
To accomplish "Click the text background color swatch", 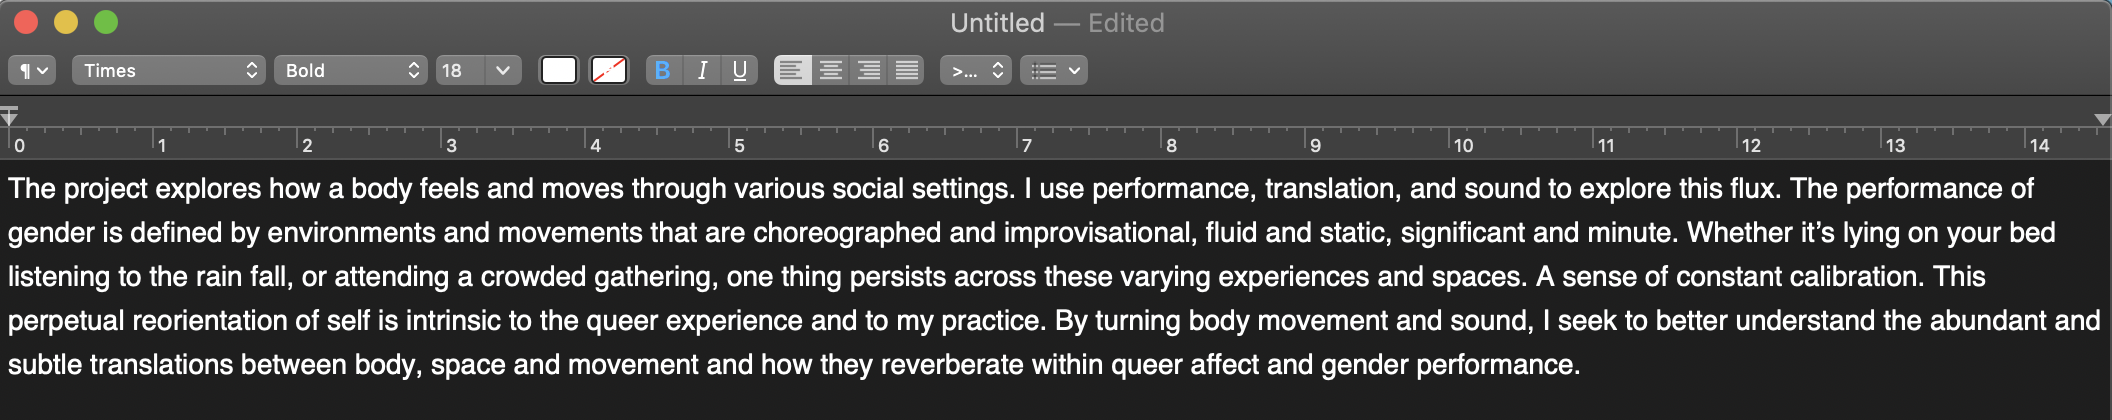I will click(609, 70).
